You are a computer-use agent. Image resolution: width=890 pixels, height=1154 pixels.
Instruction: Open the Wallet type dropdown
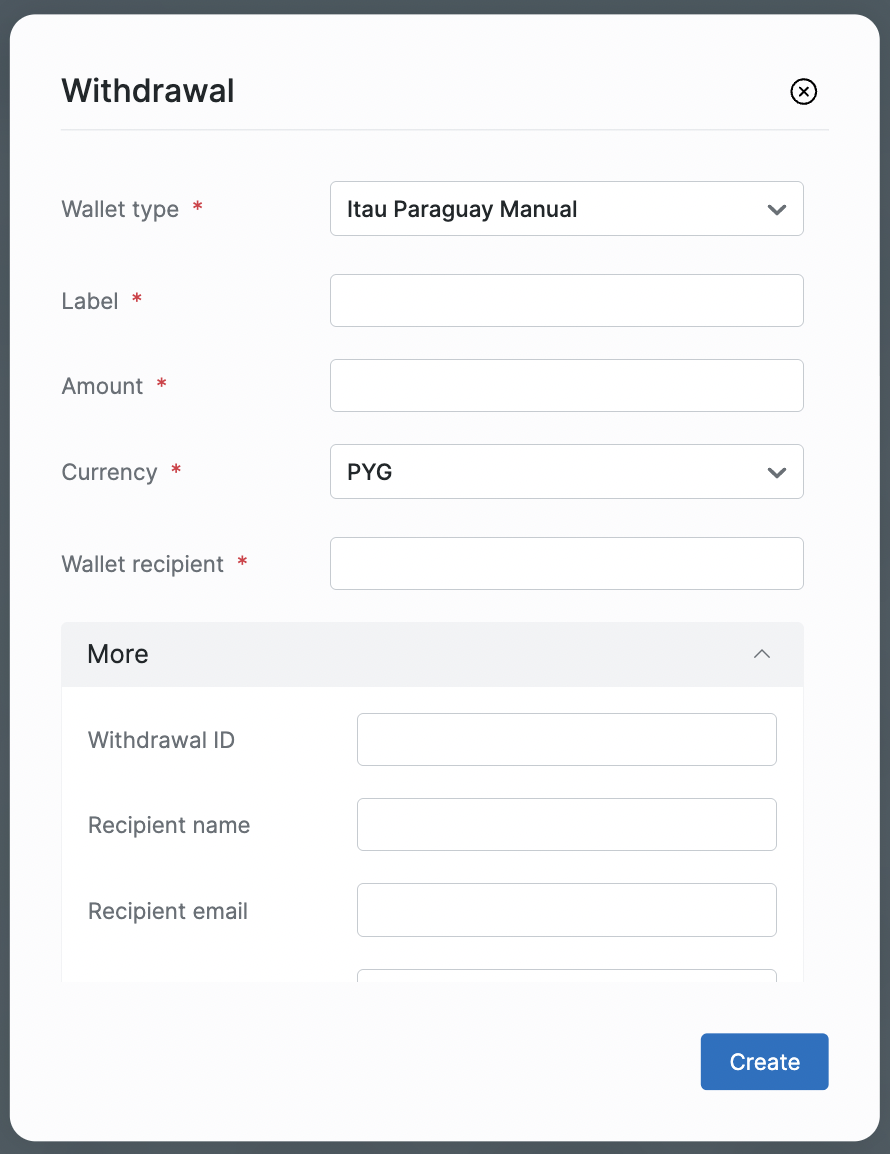[566, 209]
